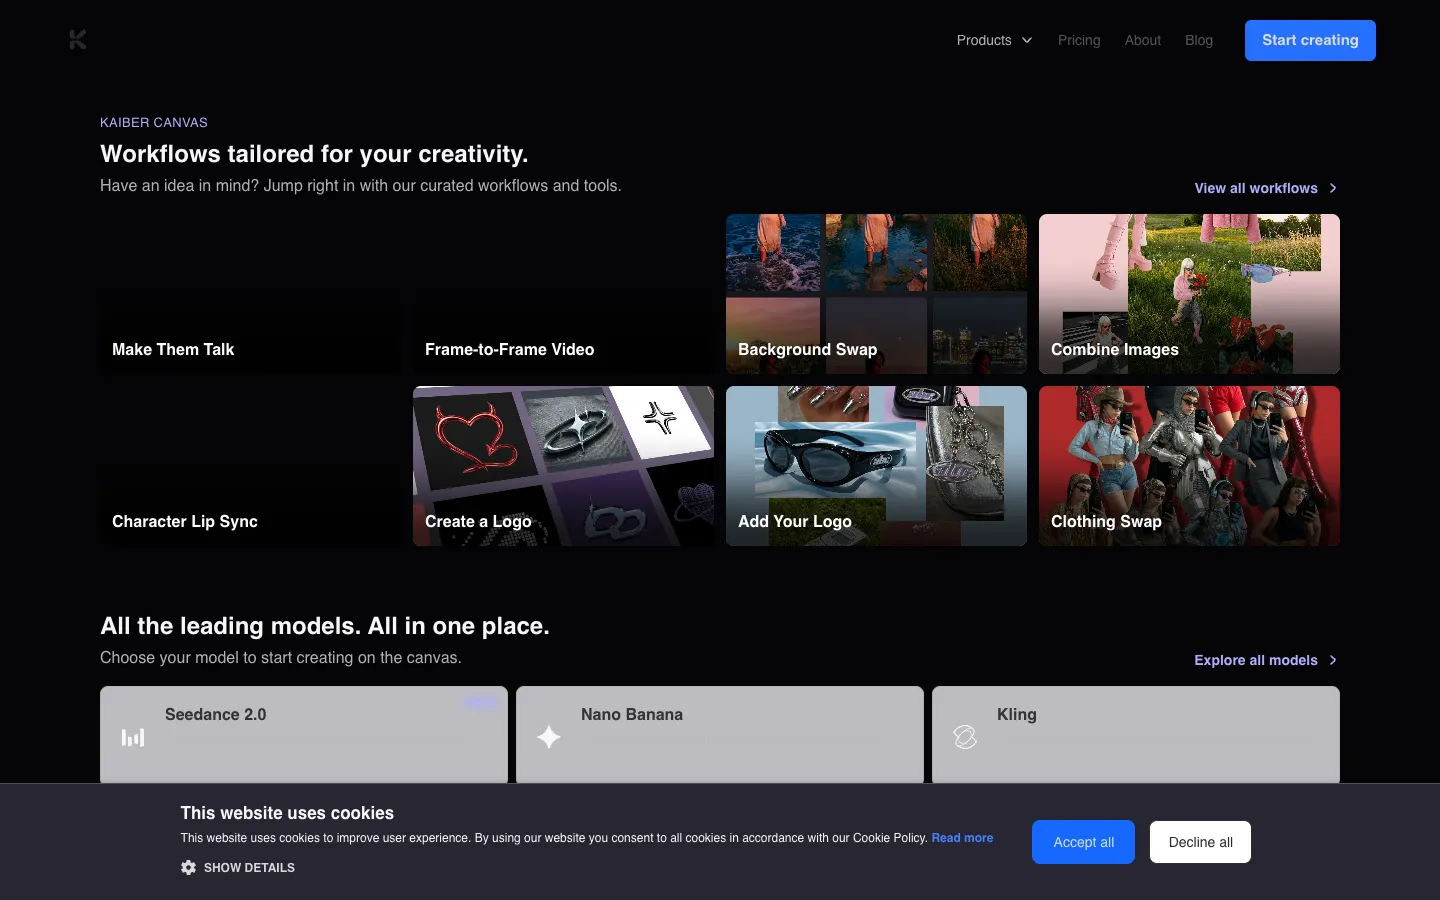This screenshot has height=900, width=1440.
Task: Open the Blog link in navigation
Action: [x=1199, y=40]
